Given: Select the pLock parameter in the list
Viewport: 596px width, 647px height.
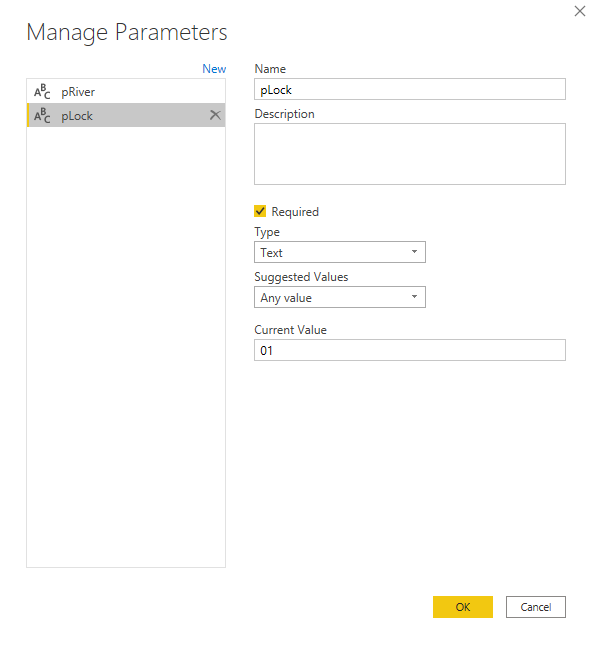Looking at the screenshot, I should [126, 116].
